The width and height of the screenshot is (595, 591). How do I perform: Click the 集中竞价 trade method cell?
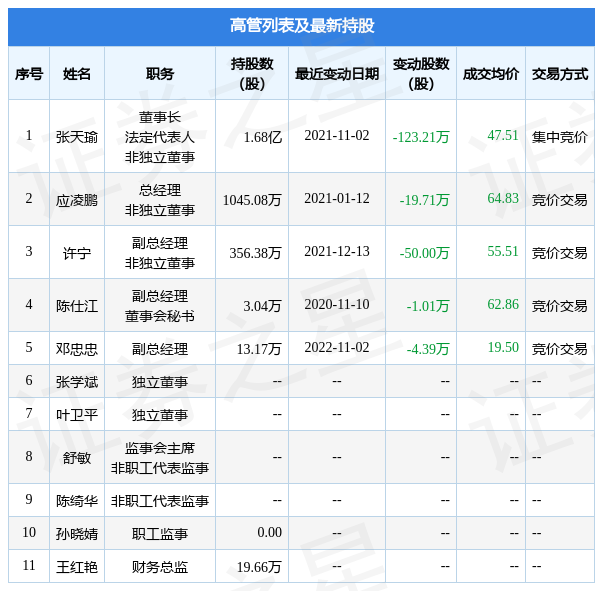pyautogui.click(x=560, y=137)
